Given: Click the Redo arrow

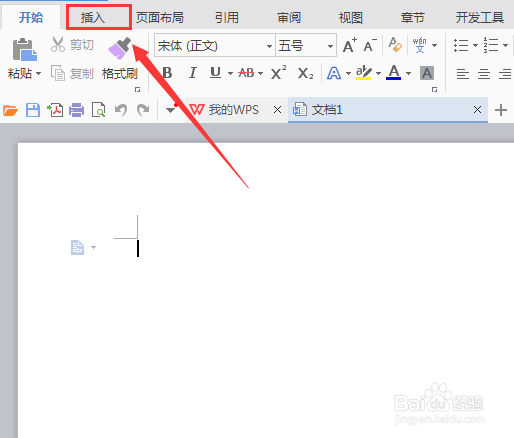Looking at the screenshot, I should (x=143, y=110).
